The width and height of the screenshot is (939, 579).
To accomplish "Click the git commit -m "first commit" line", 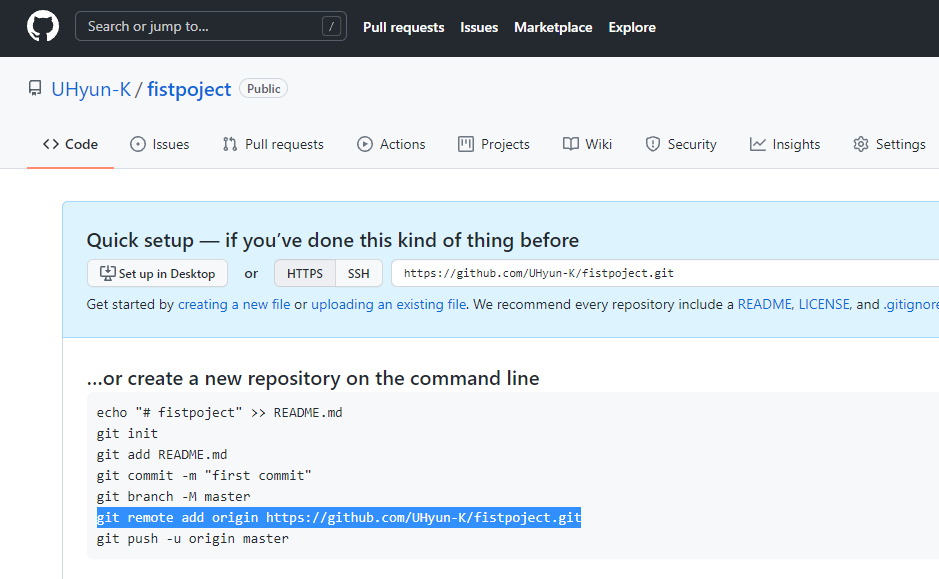I will 204,475.
